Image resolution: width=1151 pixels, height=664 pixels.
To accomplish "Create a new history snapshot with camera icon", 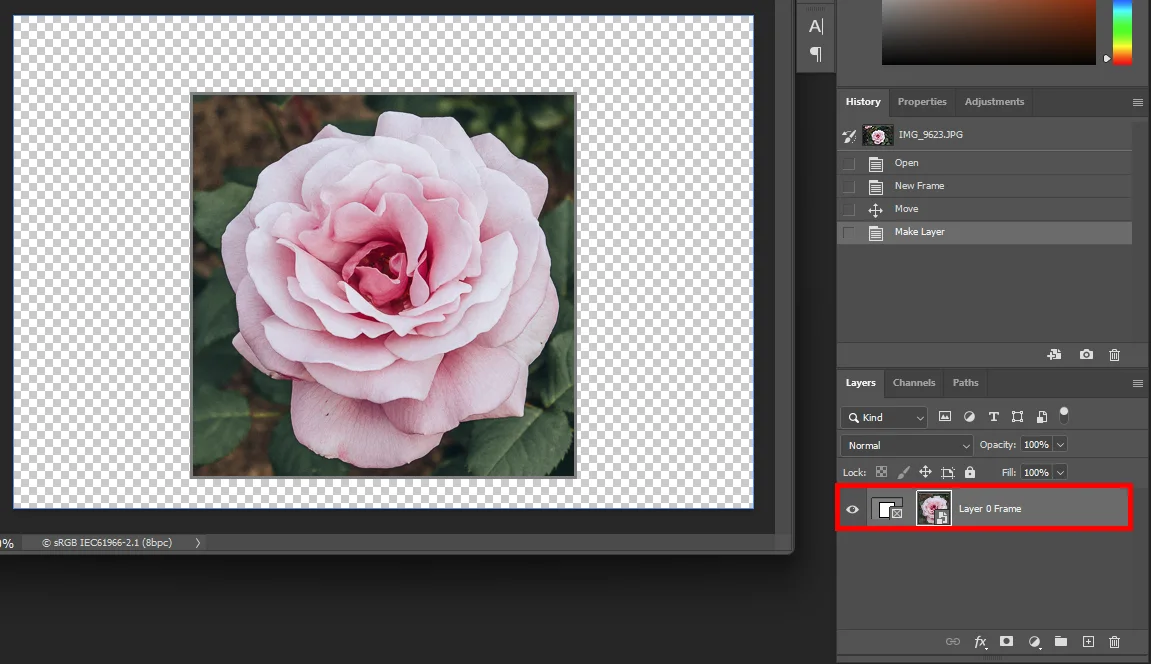I will pos(1086,354).
